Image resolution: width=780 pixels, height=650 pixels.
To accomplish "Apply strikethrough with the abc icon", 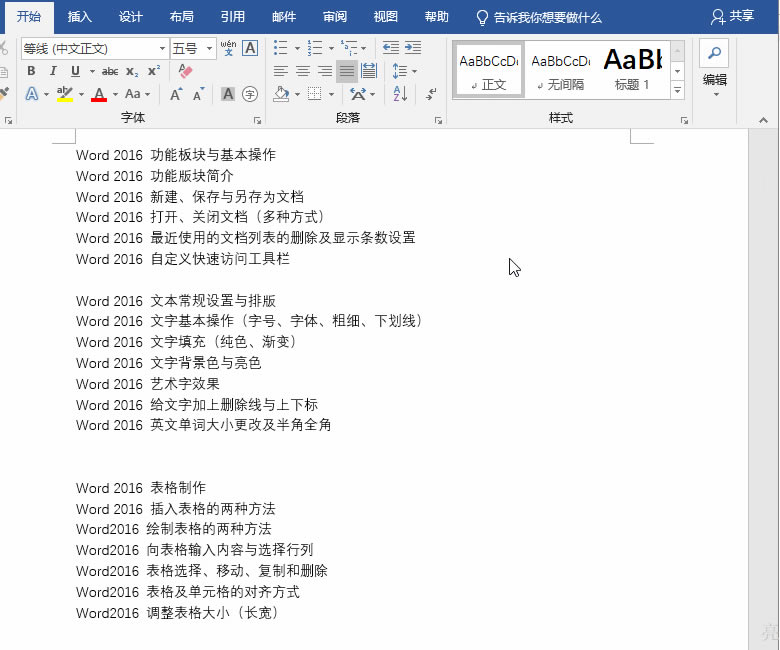I will point(110,71).
